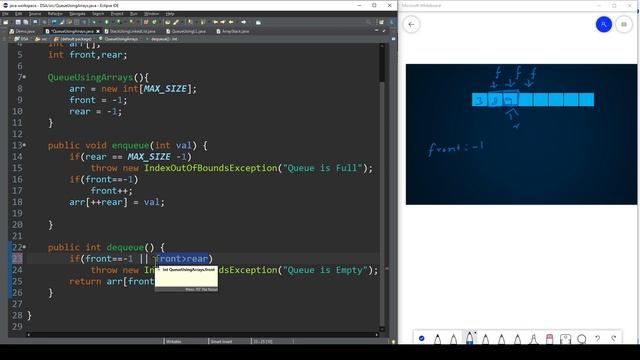Click the blue checkmark in Whiteboard toolbar
This screenshot has height=360, width=640.
click(422, 338)
